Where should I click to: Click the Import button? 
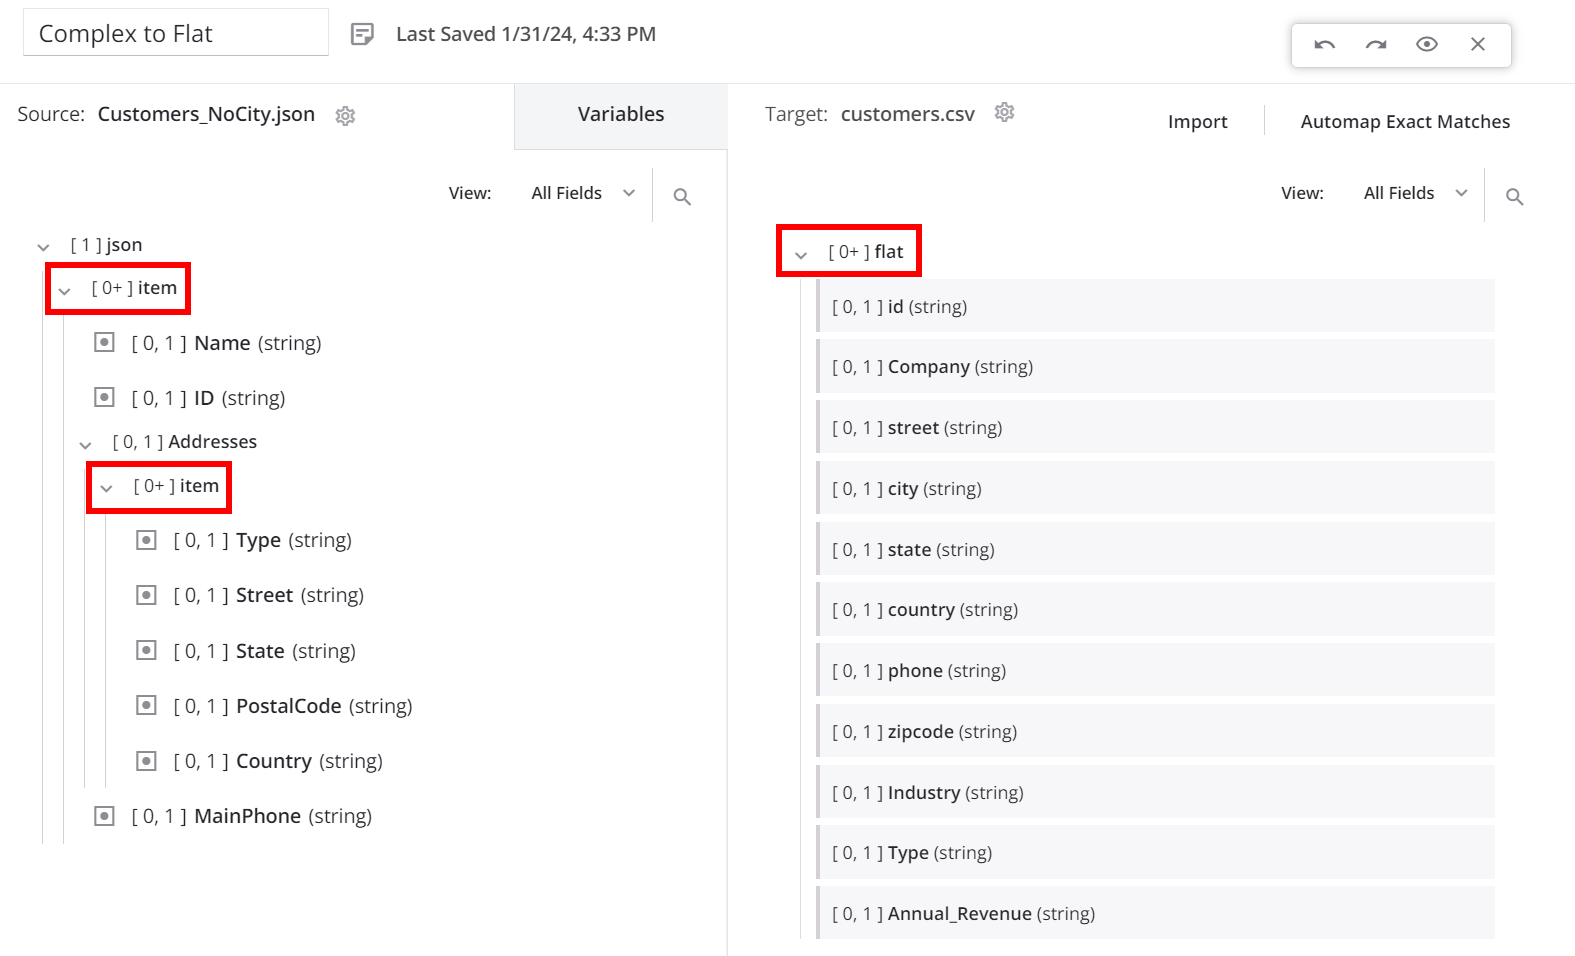pos(1197,122)
